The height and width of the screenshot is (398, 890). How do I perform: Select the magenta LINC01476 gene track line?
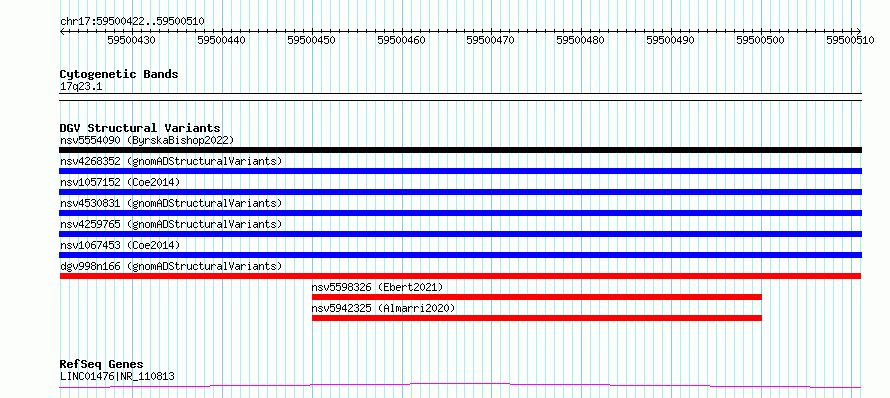click(460, 386)
